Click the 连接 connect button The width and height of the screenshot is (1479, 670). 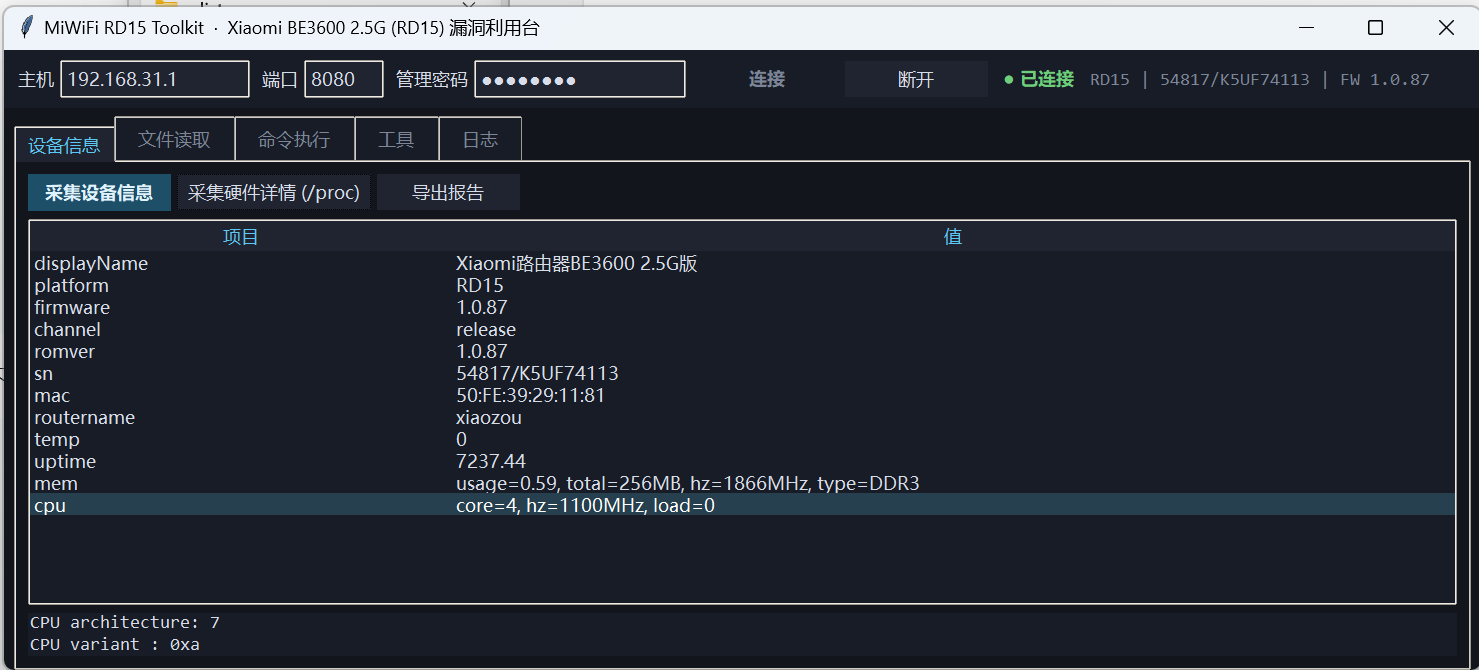(767, 79)
